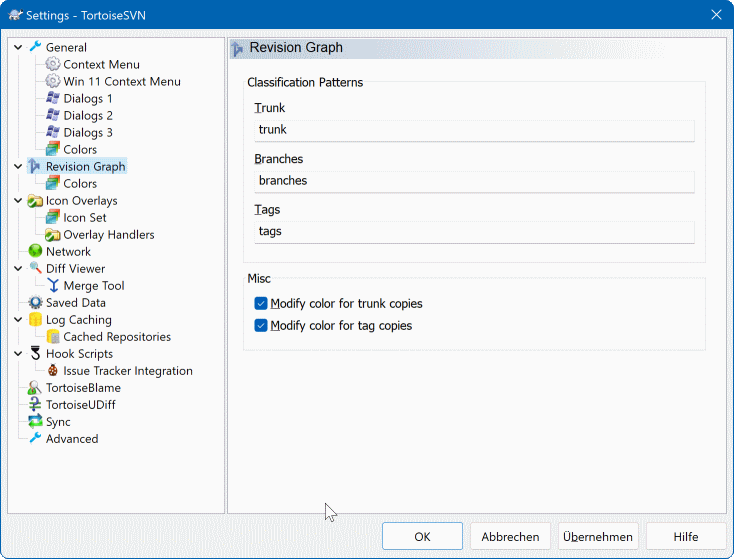Image resolution: width=734 pixels, height=559 pixels.
Task: Open Win 11 Context Menu settings
Action: pos(122,81)
